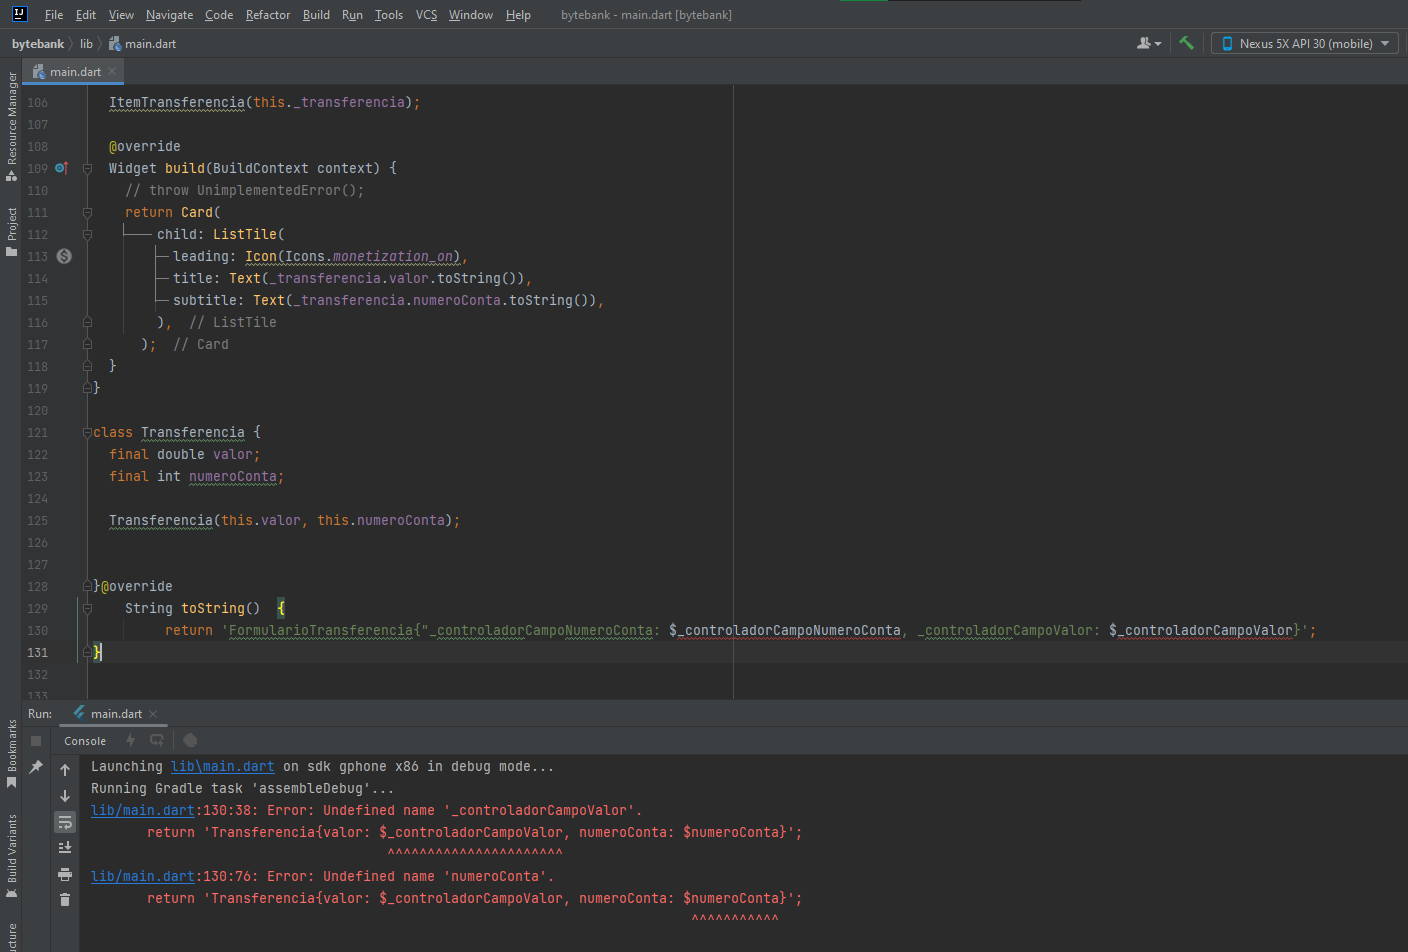
Task: Collapse the ListTile fold at line 112
Action: click(87, 234)
